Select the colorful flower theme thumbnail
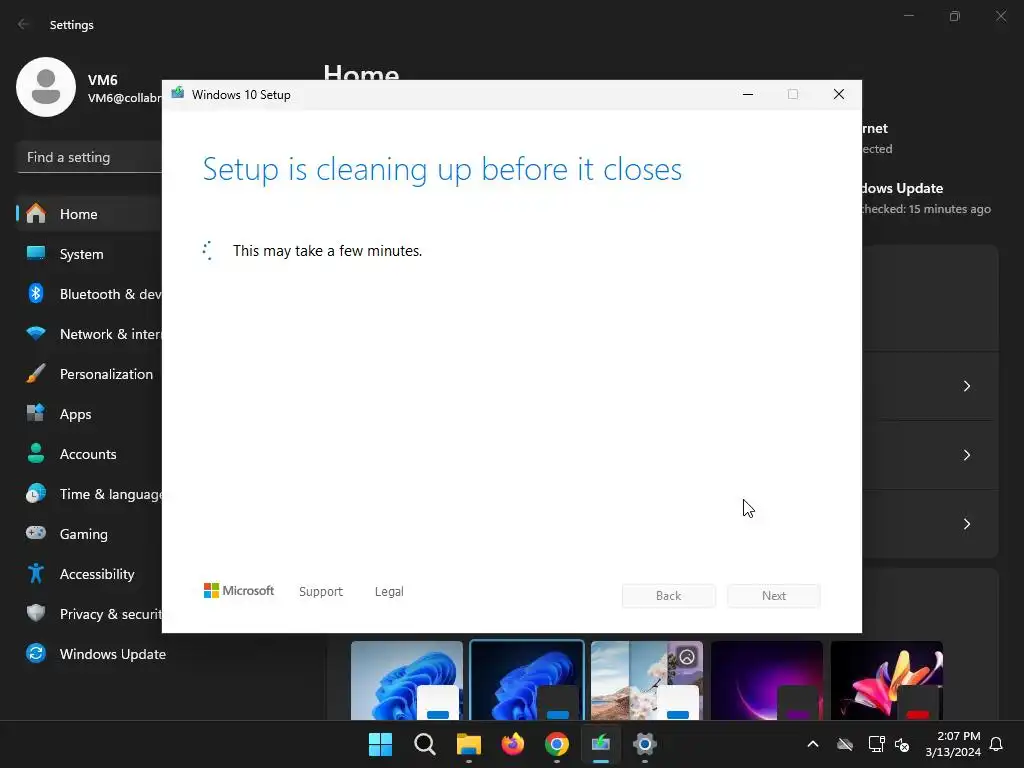 click(887, 680)
